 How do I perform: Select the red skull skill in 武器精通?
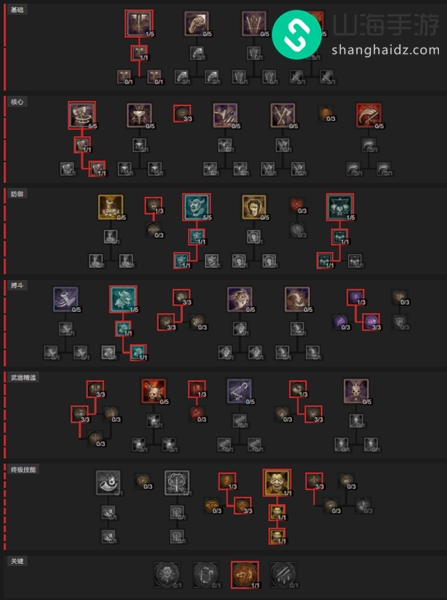pos(153,391)
